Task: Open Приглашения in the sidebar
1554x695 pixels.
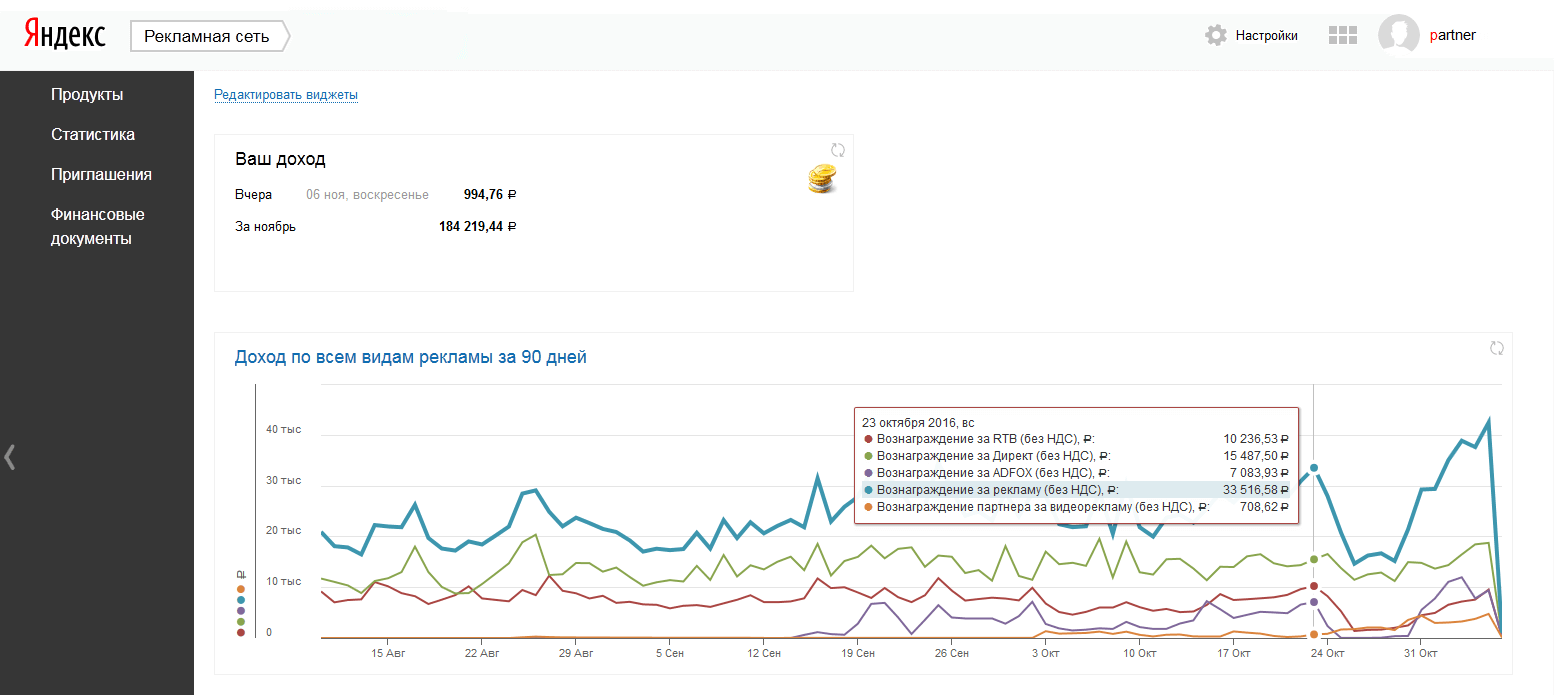Action: [101, 175]
